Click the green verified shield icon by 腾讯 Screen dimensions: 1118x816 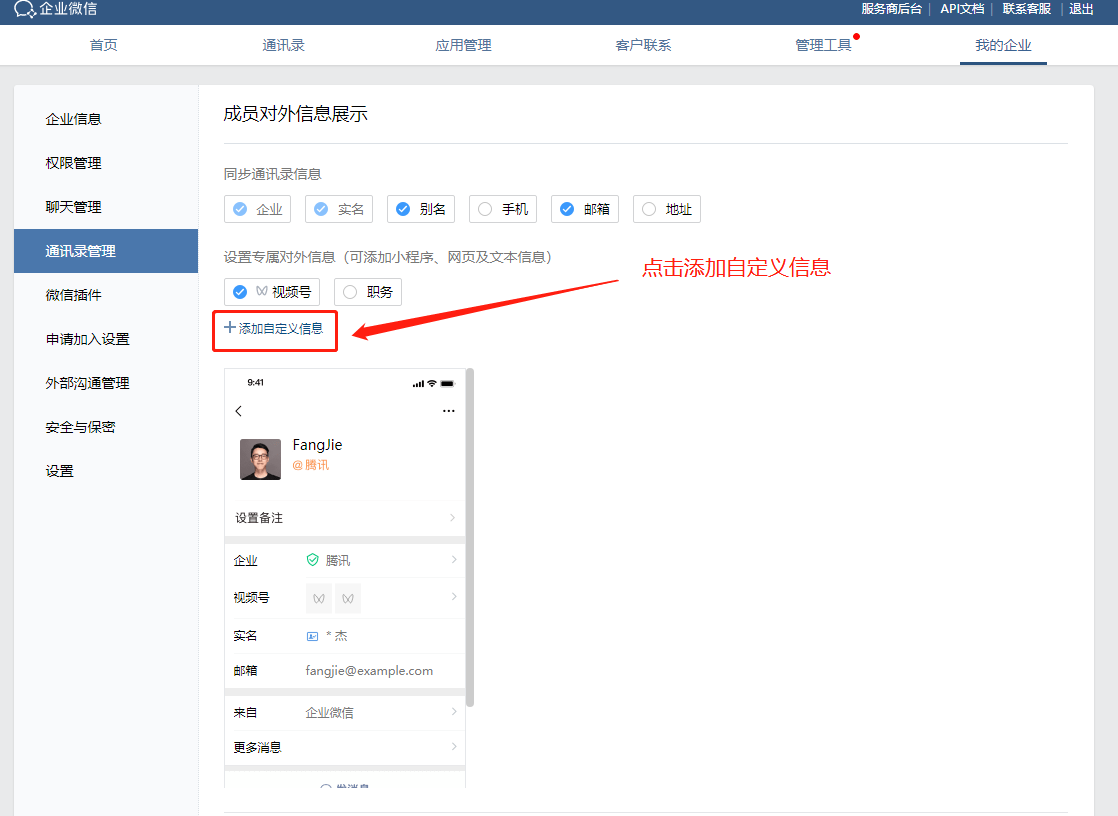(x=312, y=560)
